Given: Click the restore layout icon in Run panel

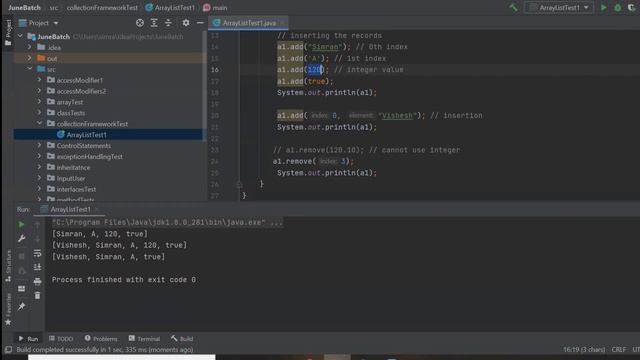Looking at the screenshot, I should point(21,289).
